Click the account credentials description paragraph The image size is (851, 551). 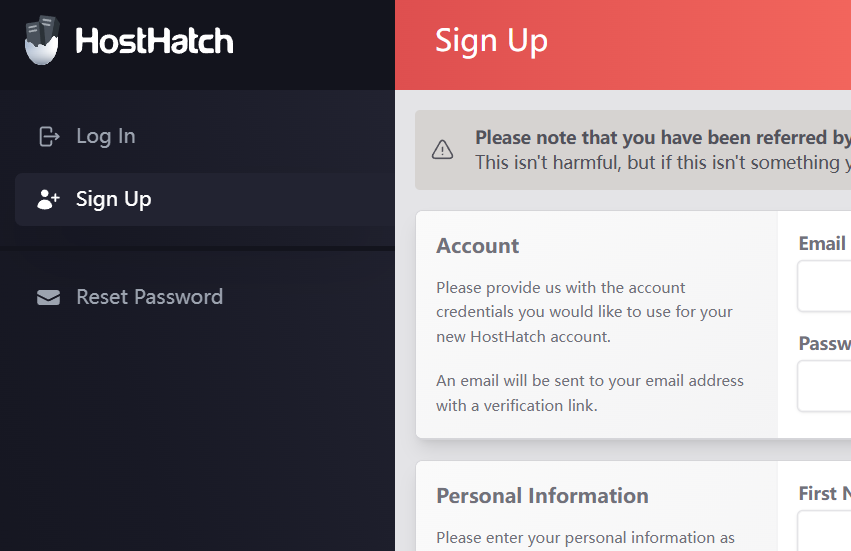[x=584, y=312]
